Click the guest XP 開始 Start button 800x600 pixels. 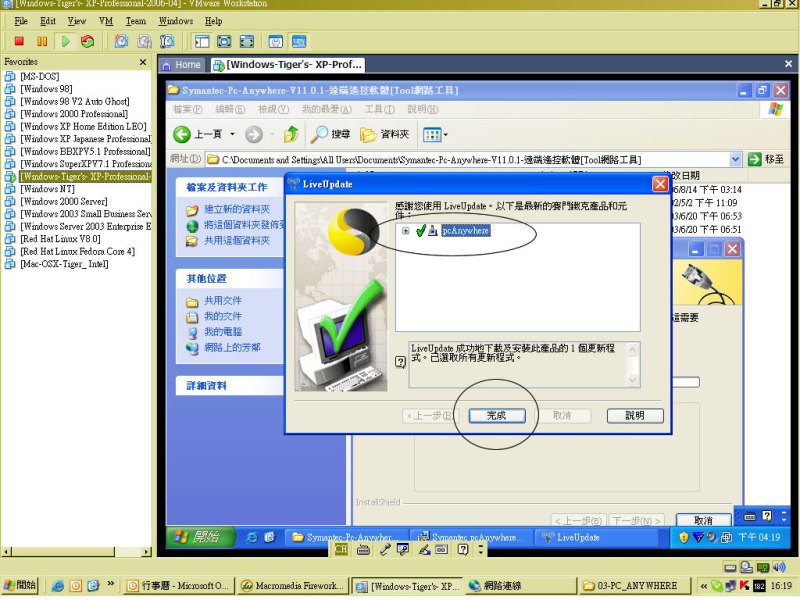pos(201,537)
